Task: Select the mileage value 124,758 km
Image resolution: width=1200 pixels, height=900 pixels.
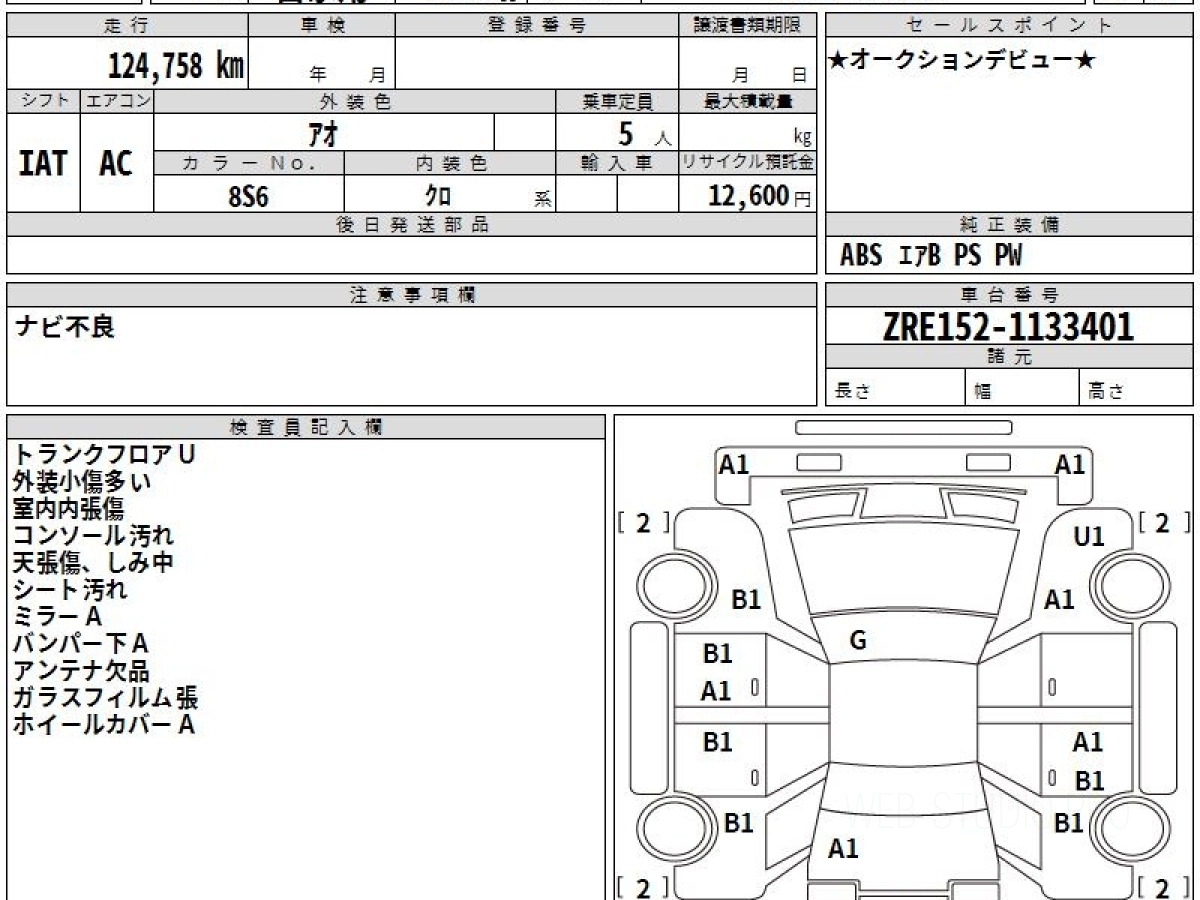Action: click(x=176, y=66)
